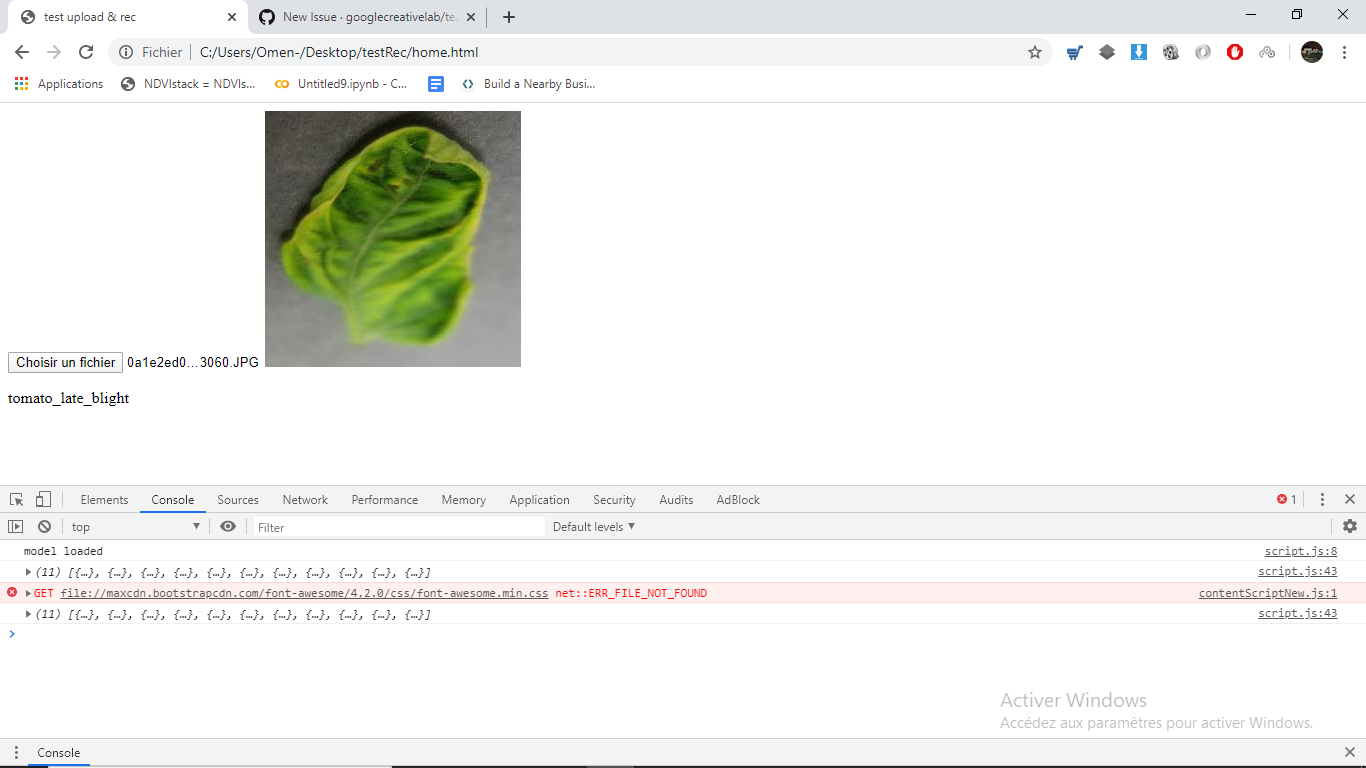Image resolution: width=1366 pixels, height=768 pixels.
Task: Toggle the device toolbar icon
Action: point(41,498)
